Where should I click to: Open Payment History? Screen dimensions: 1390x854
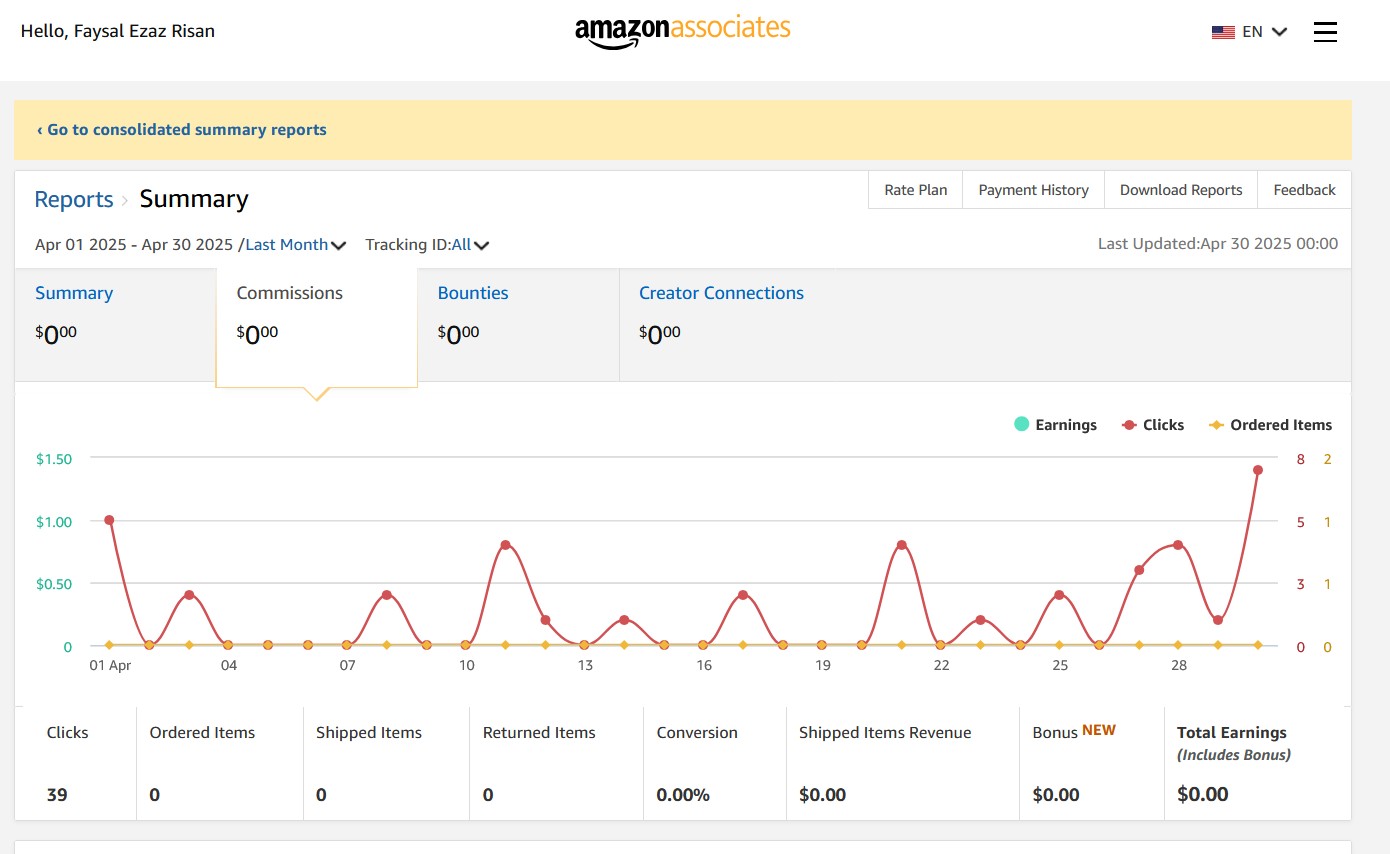[x=1033, y=190]
